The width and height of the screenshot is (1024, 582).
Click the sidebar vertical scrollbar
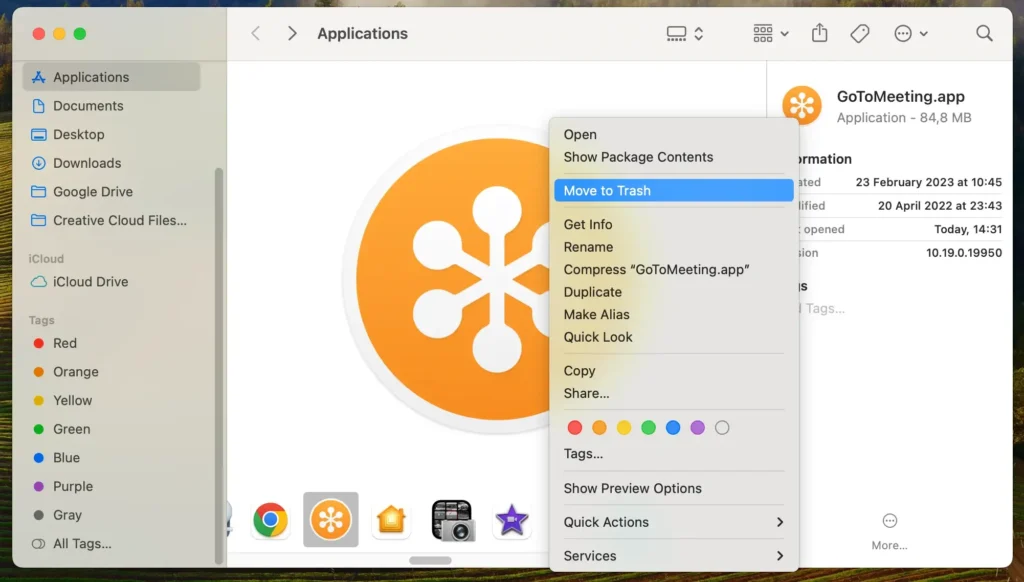point(219,366)
